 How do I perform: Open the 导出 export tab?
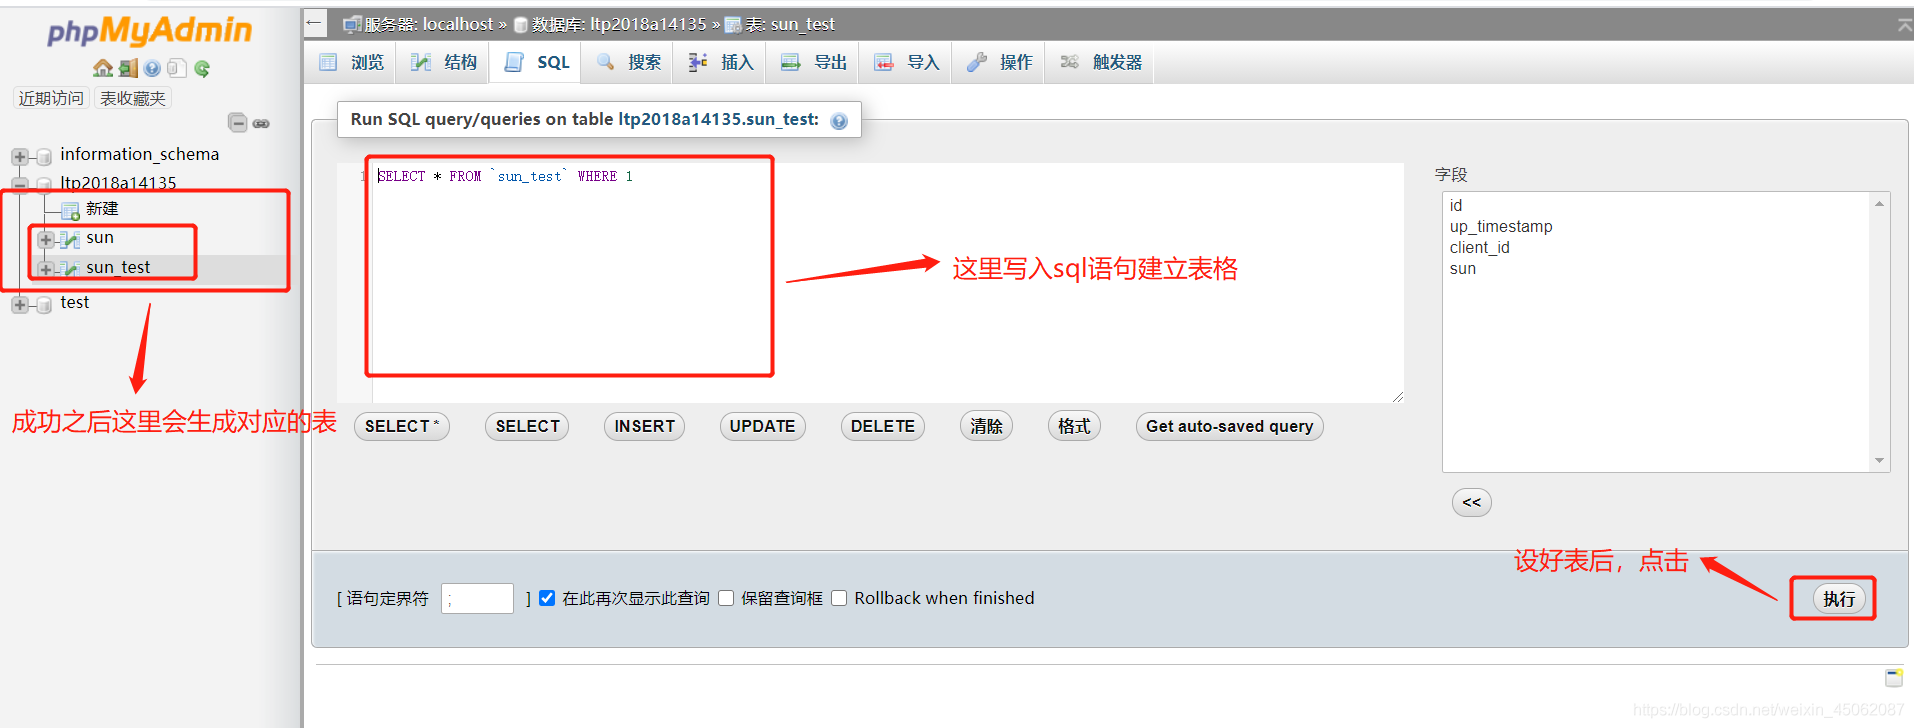pos(814,62)
